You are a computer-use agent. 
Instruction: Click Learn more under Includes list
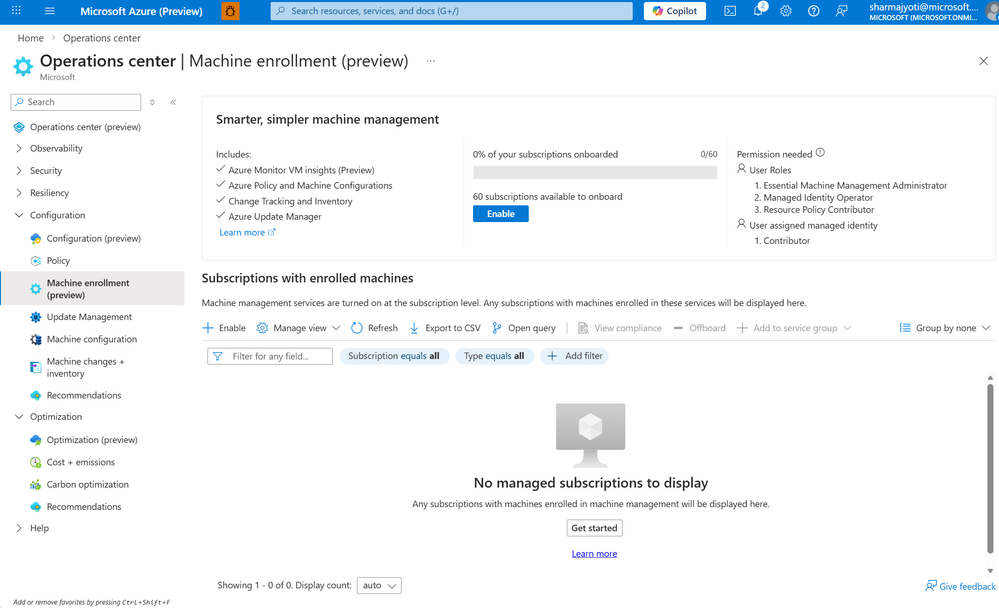pyautogui.click(x=247, y=233)
